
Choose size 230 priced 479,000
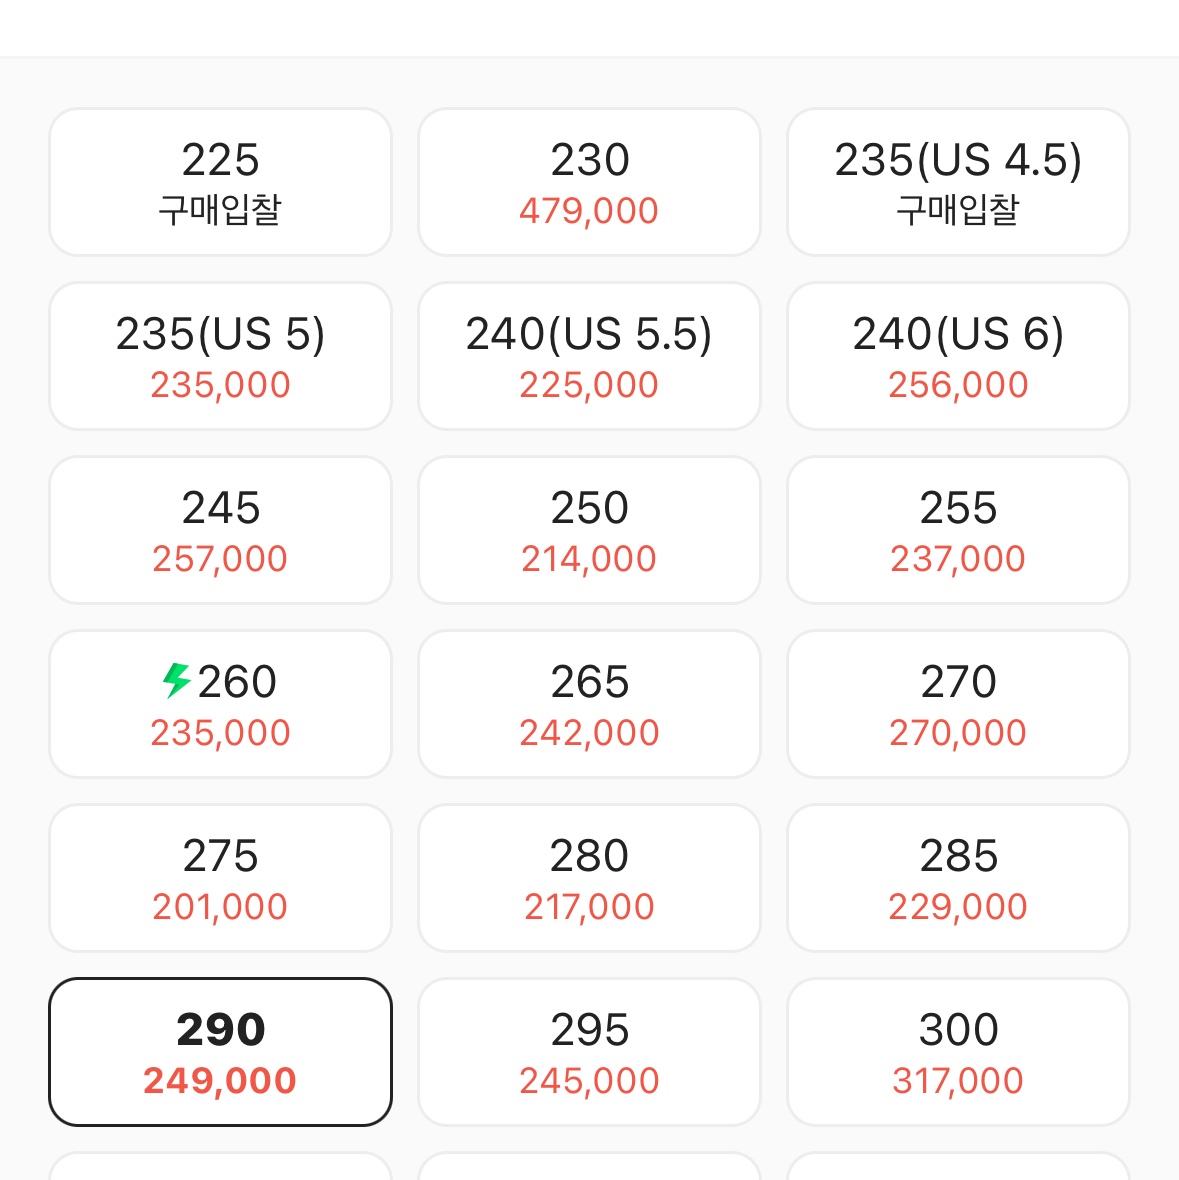[589, 182]
